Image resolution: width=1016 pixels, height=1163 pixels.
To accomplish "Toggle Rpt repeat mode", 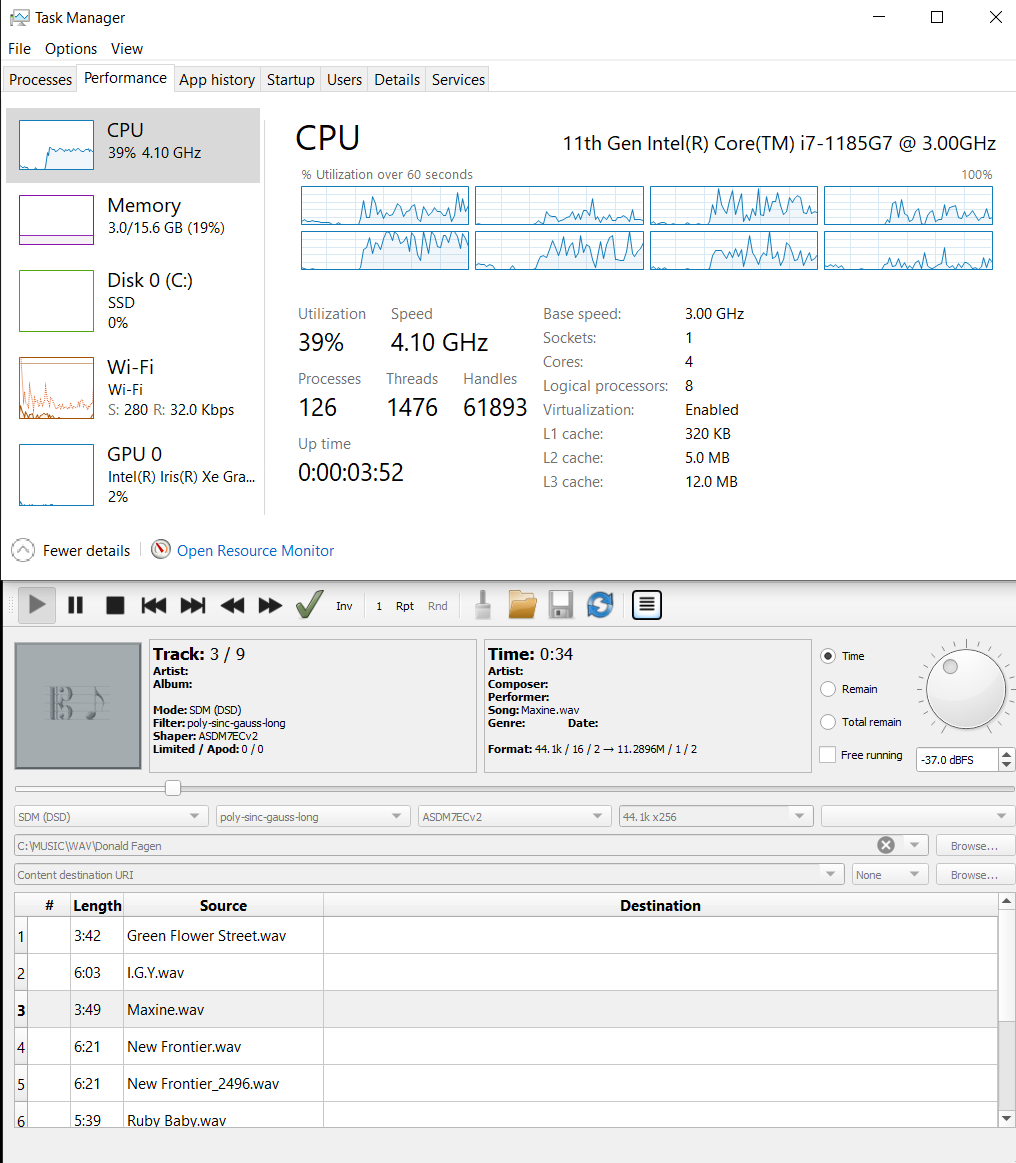I will [x=405, y=606].
